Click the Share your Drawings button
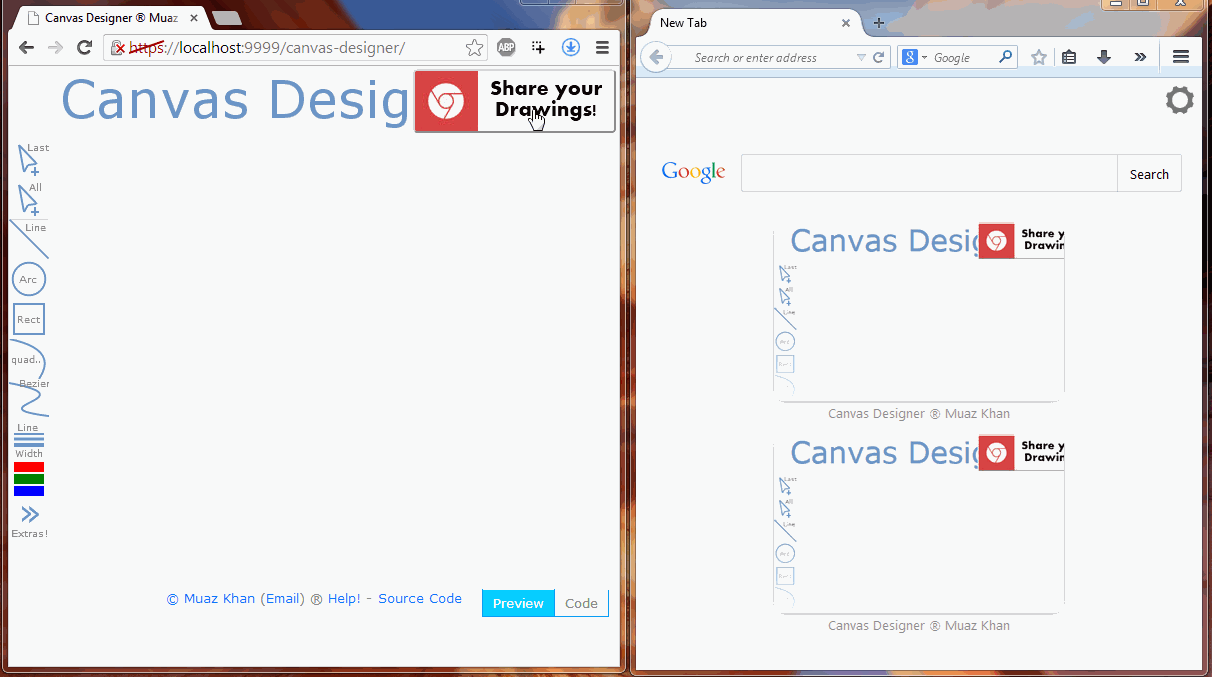This screenshot has height=677, width=1212. coord(514,101)
